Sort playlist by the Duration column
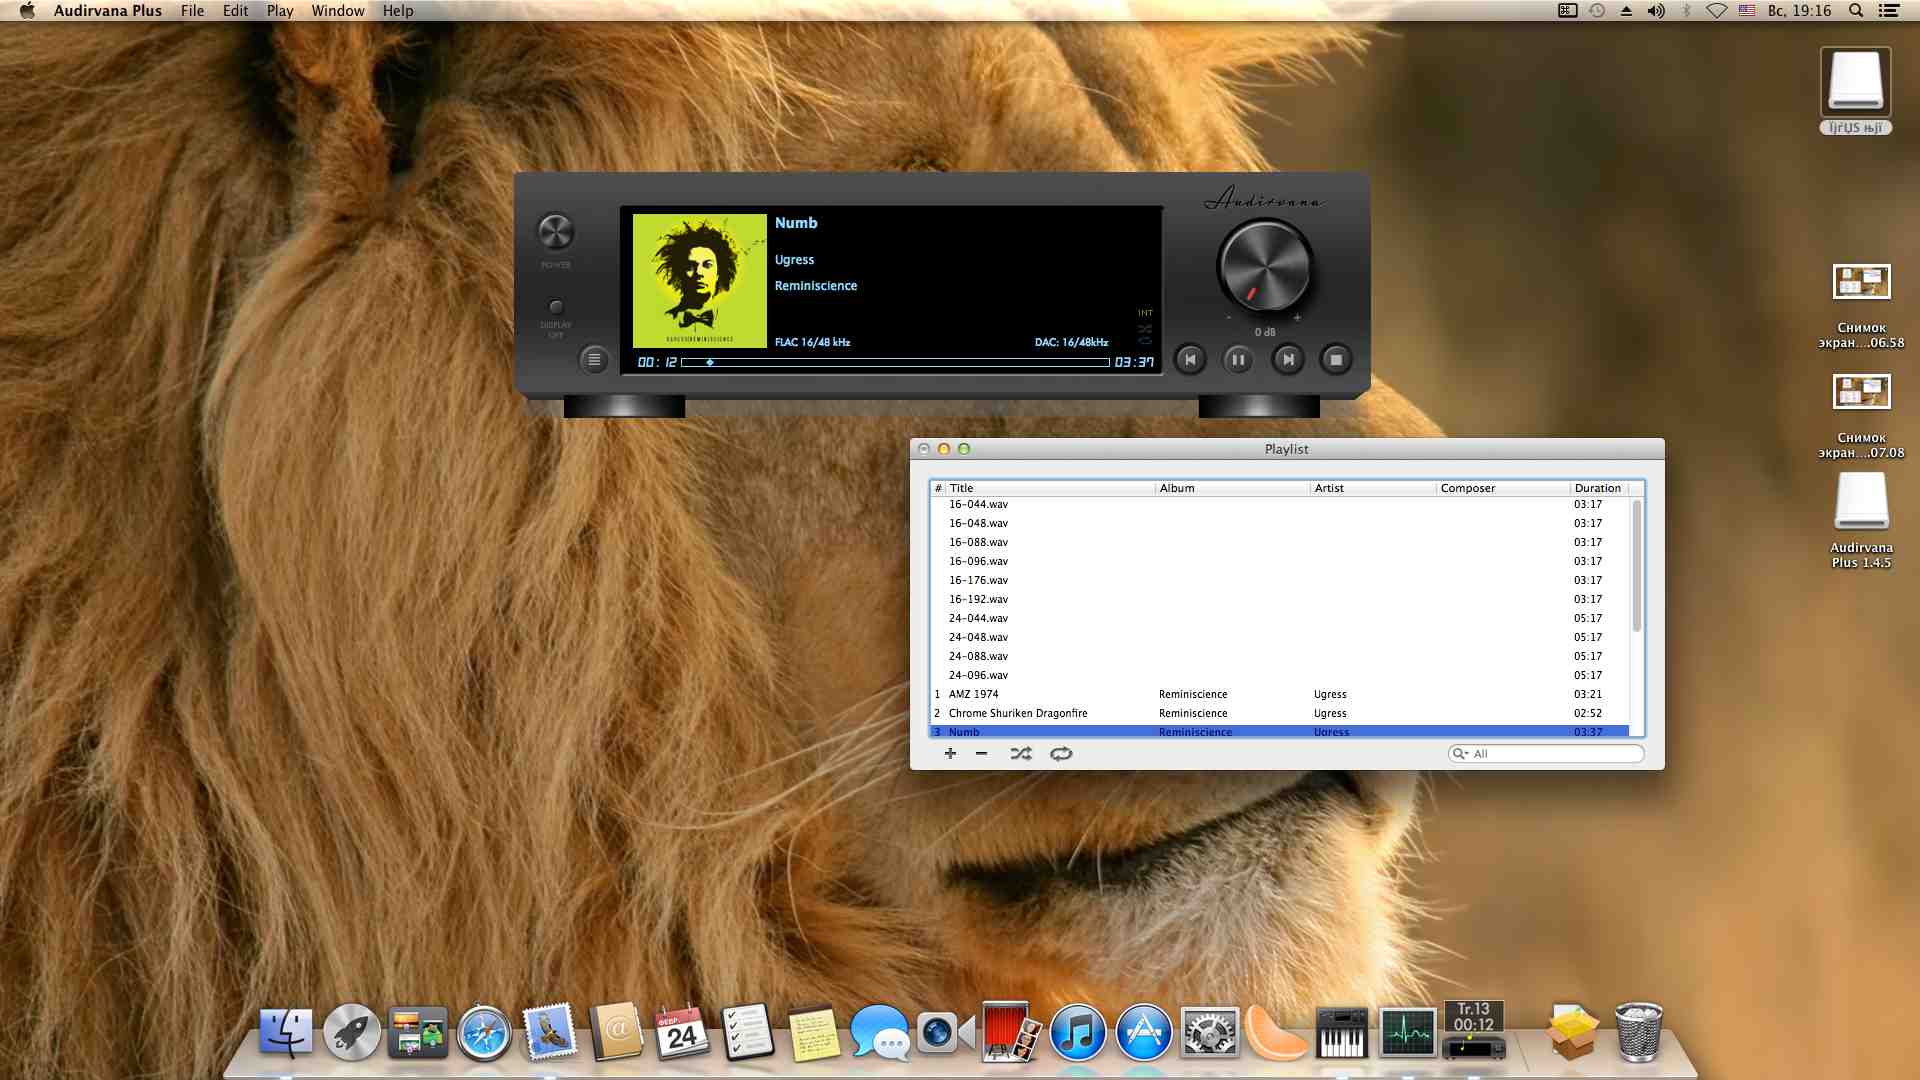The image size is (1920, 1080). 1597,488
